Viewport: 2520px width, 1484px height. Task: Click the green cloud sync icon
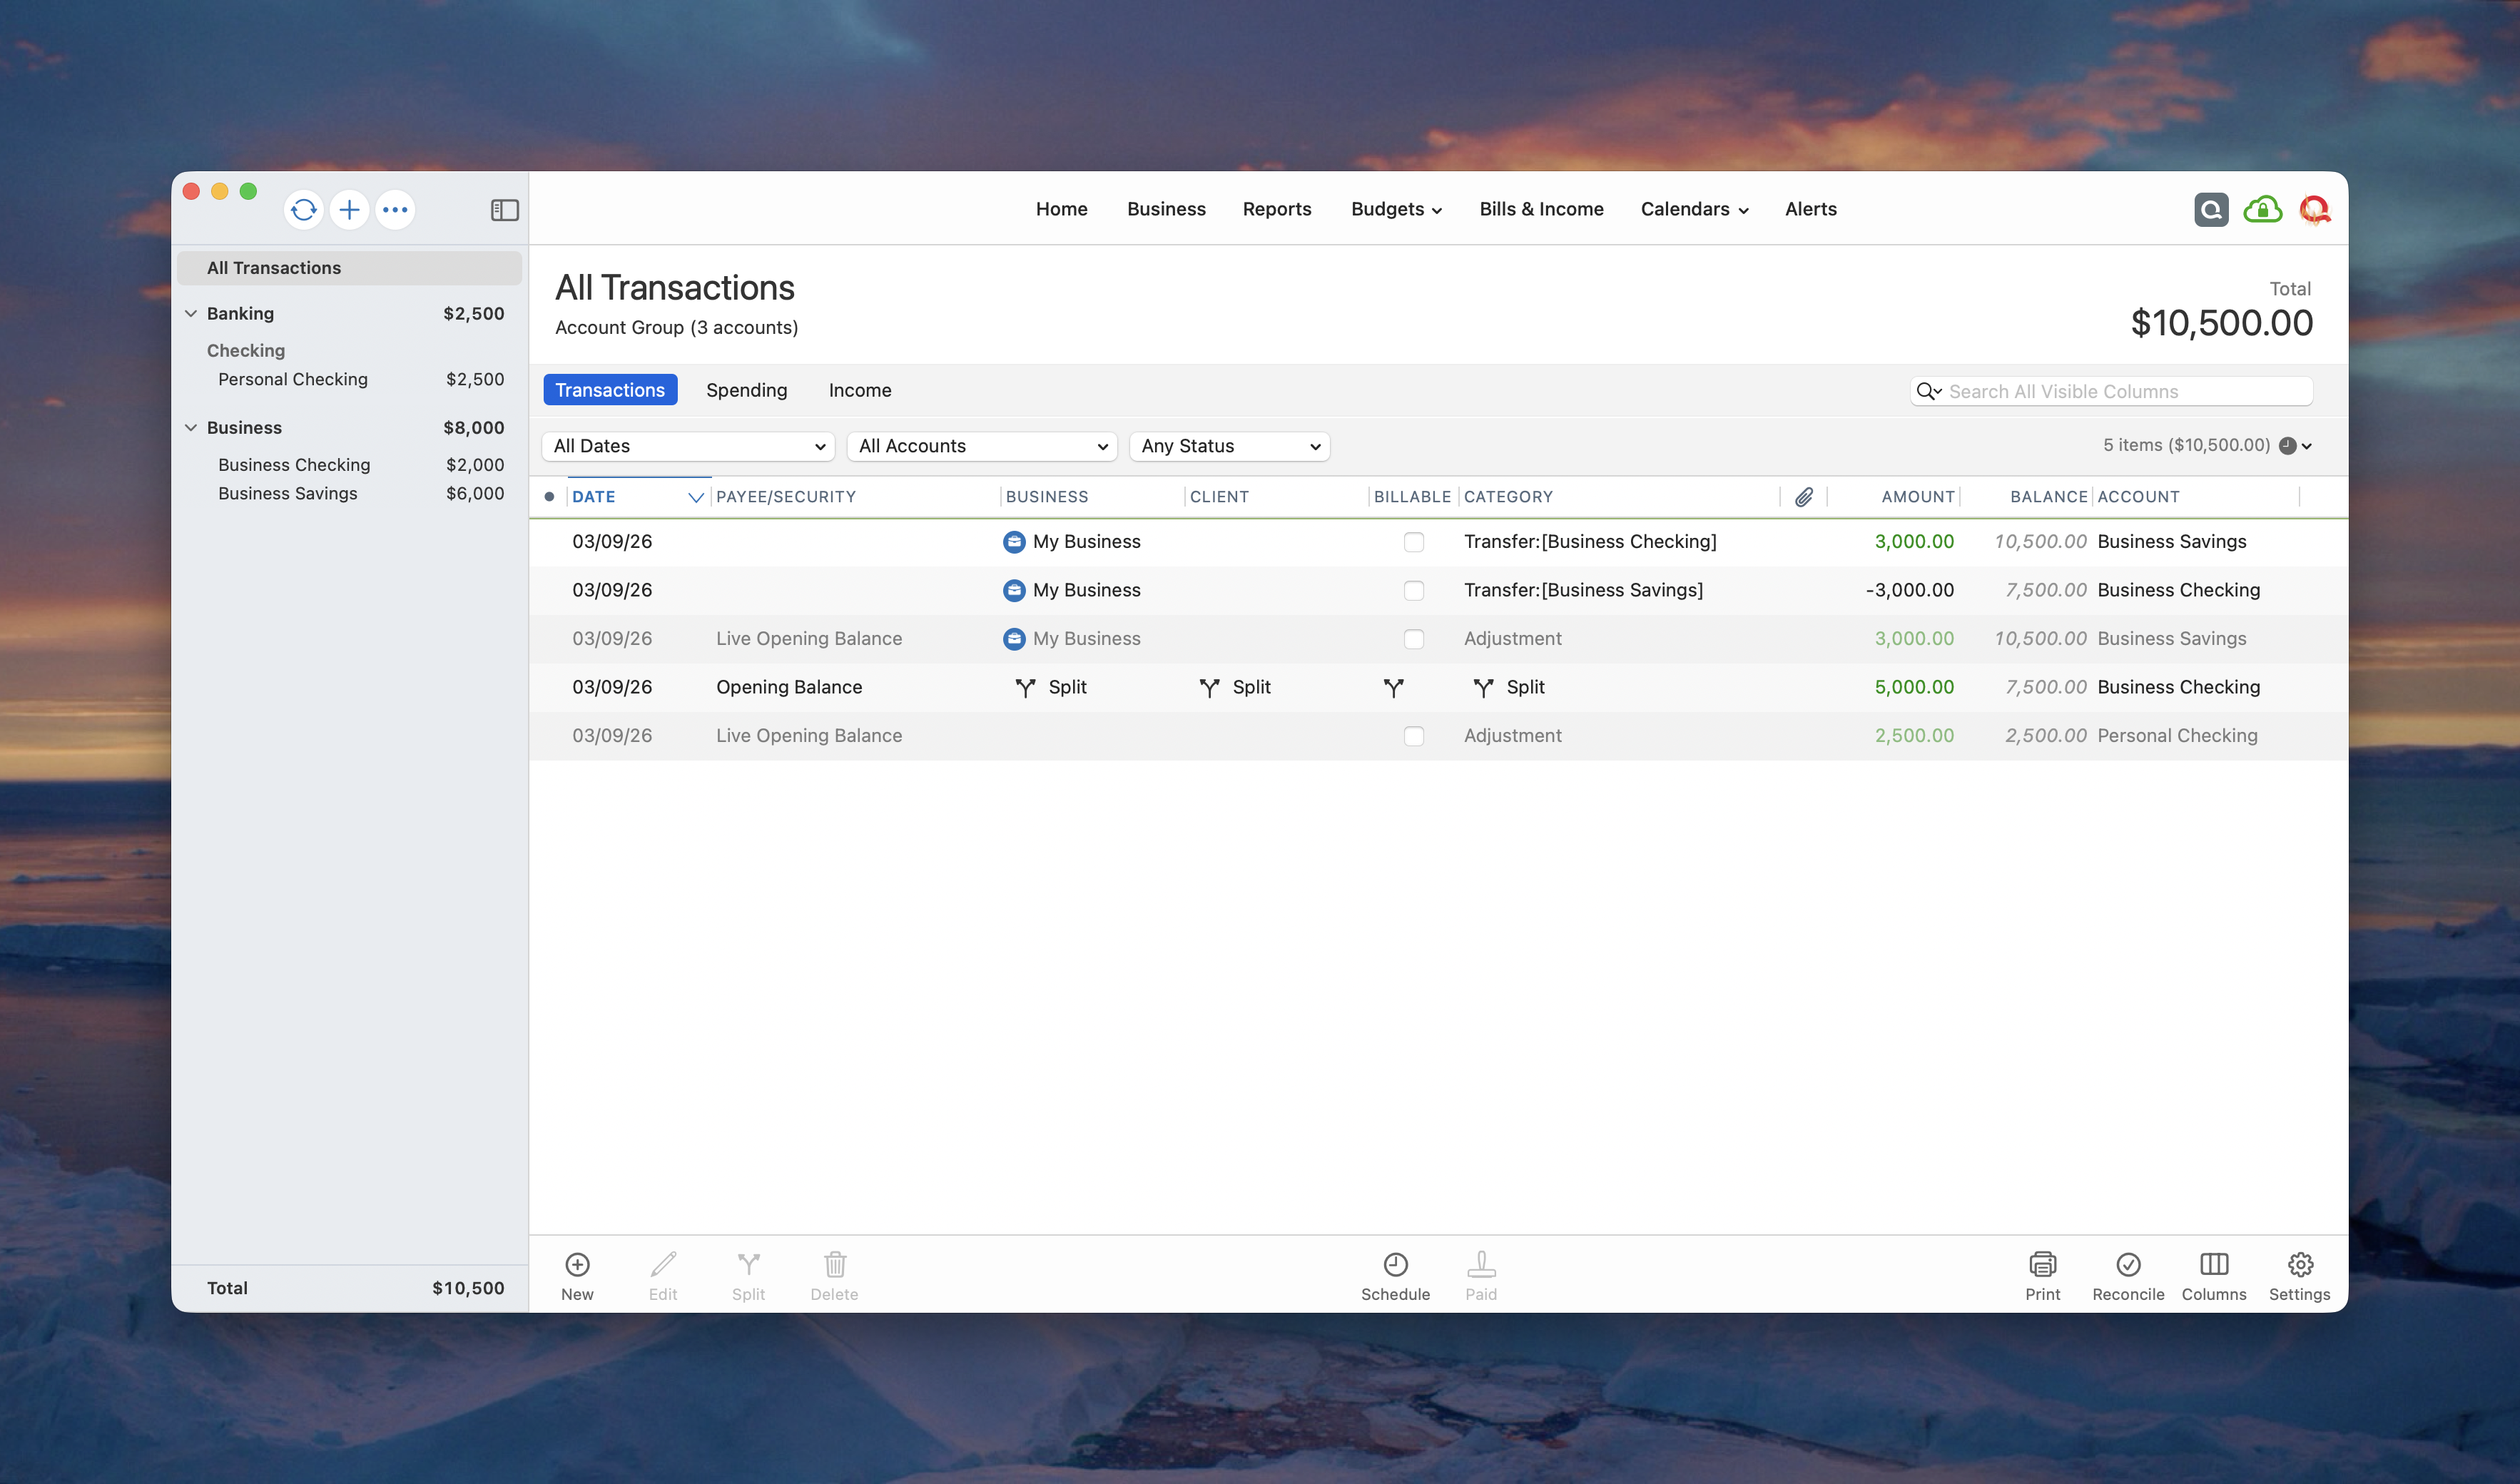click(2262, 210)
